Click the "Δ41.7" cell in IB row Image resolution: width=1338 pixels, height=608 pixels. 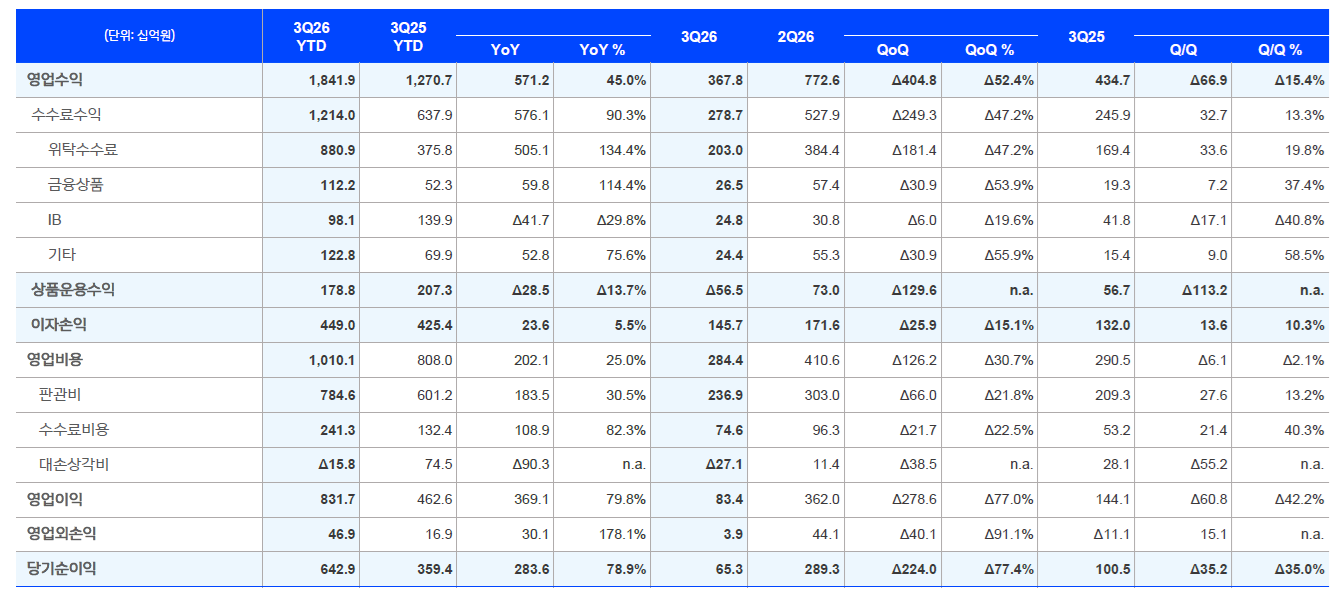click(530, 220)
